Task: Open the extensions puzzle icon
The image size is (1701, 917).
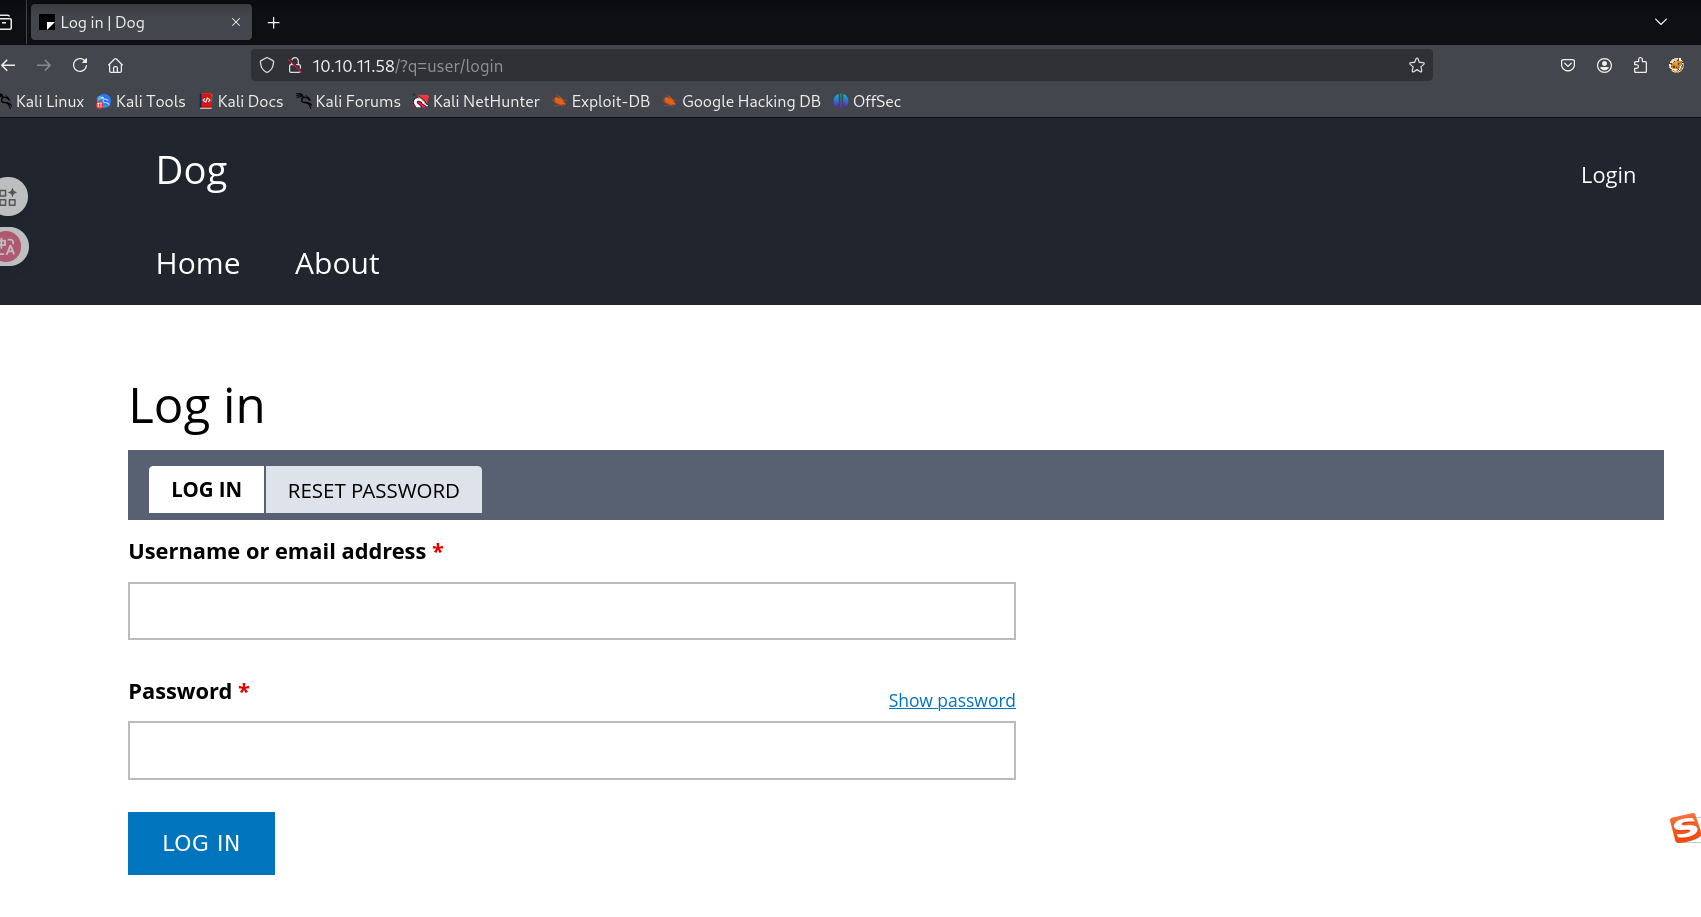Action: [x=1640, y=65]
